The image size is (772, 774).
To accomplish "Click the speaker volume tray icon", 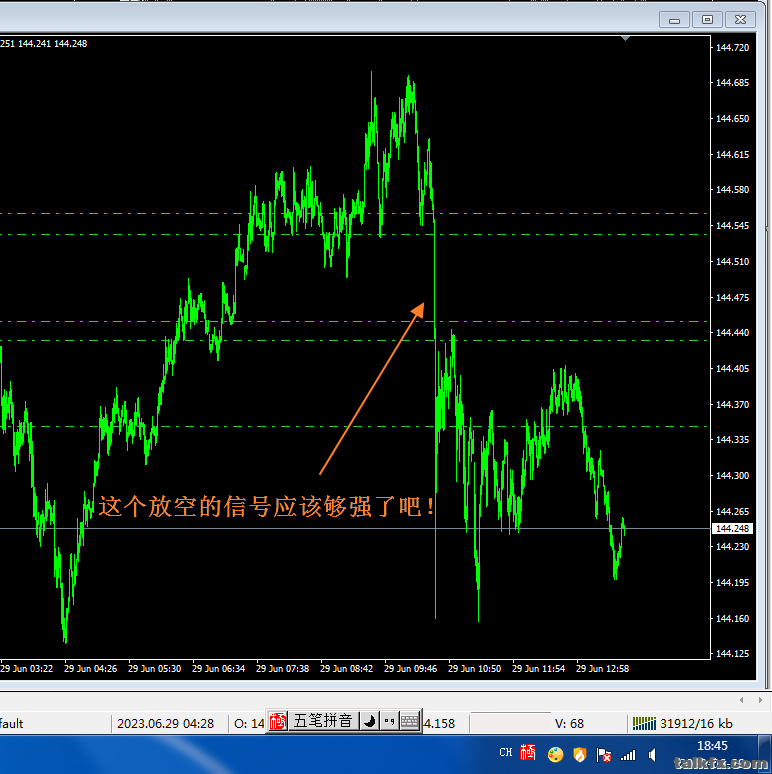I will click(x=653, y=755).
